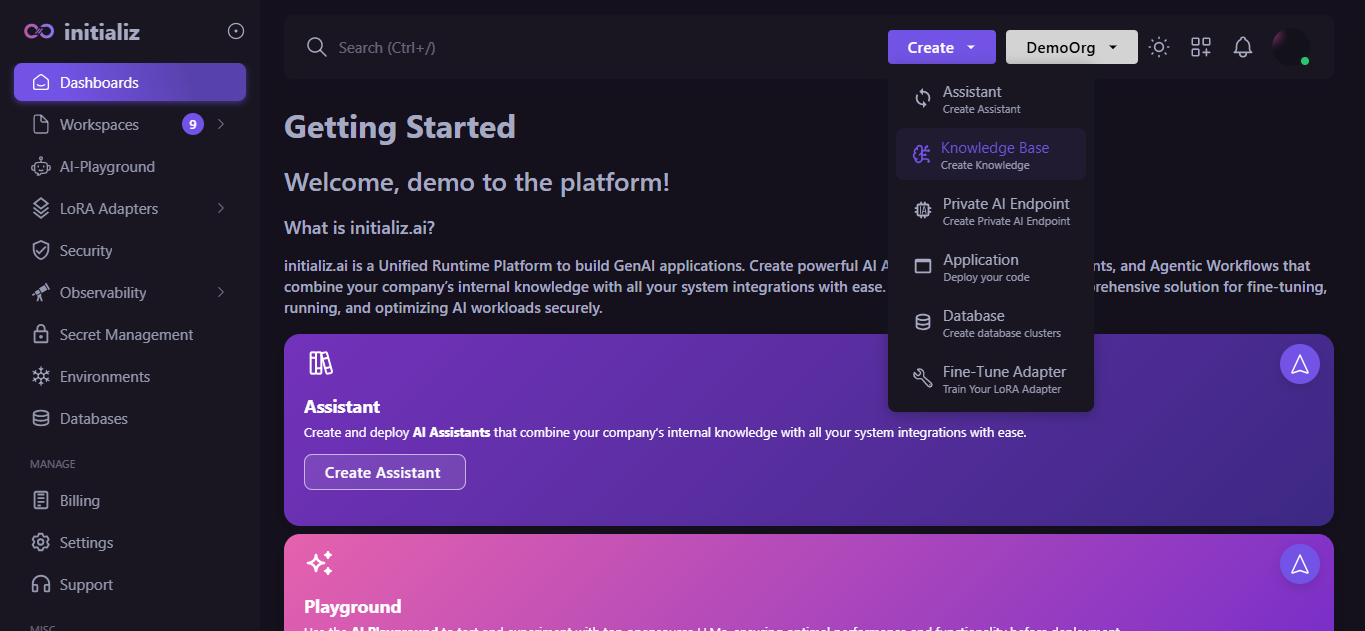The image size is (1365, 631).
Task: Click the Knowledge Base brain icon
Action: point(922,154)
